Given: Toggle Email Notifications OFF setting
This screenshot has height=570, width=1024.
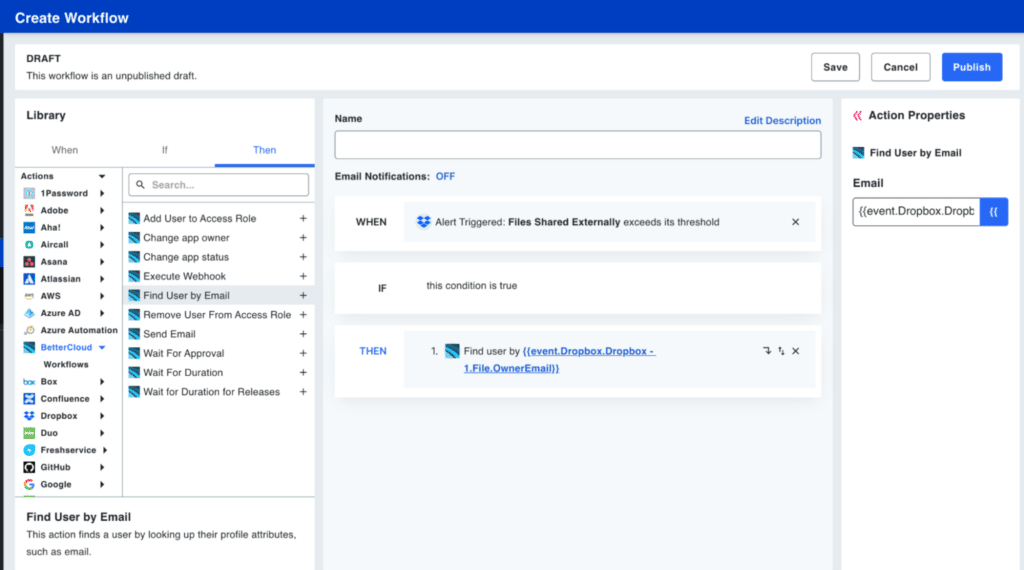Looking at the screenshot, I should pos(445,176).
